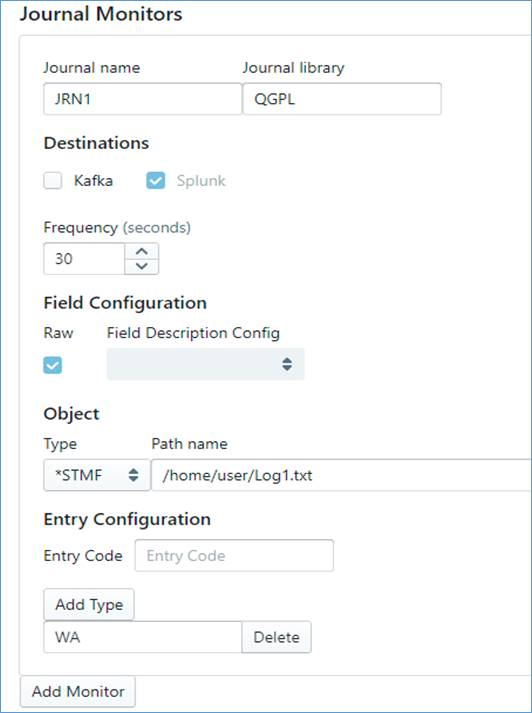Click the Path name field /home/user/Log1.txt
532x713 pixels.
pyautogui.click(x=341, y=475)
